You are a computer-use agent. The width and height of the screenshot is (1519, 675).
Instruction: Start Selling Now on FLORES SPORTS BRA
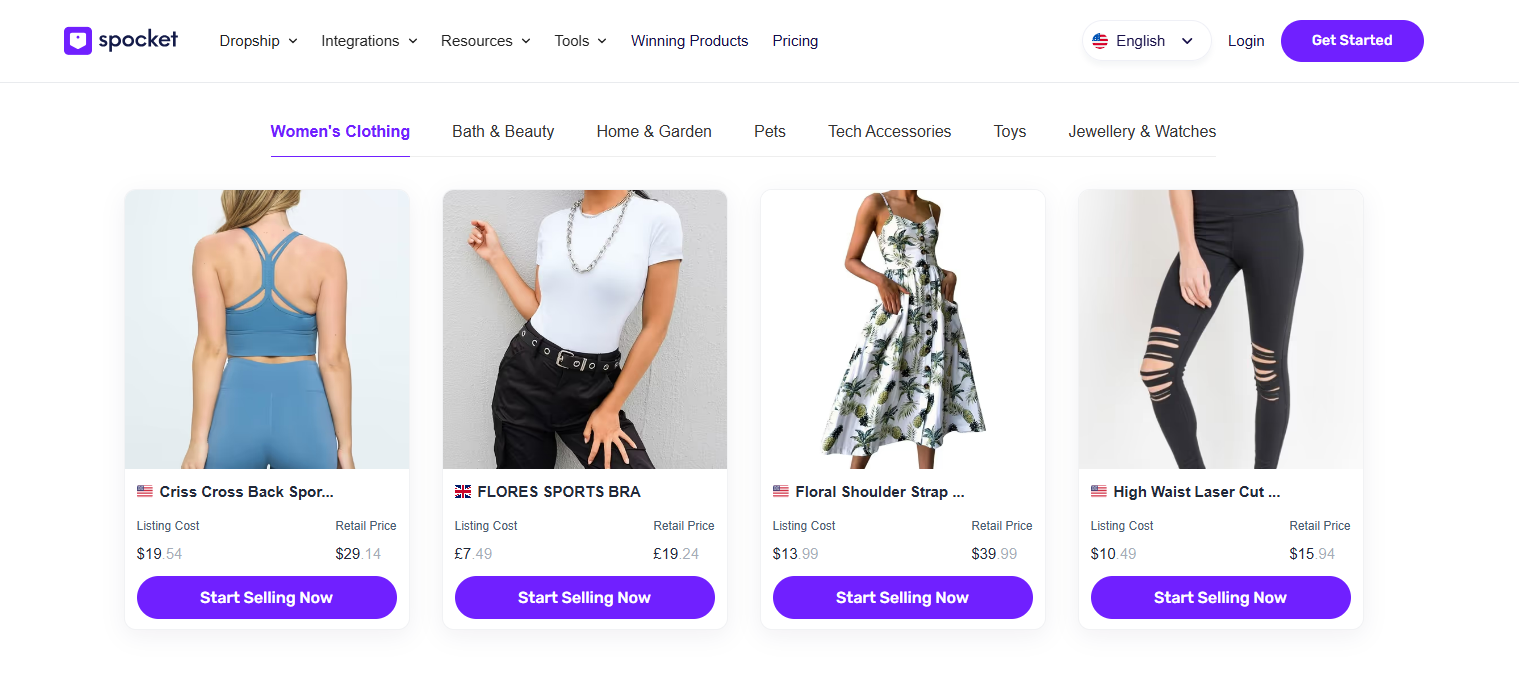click(x=584, y=597)
